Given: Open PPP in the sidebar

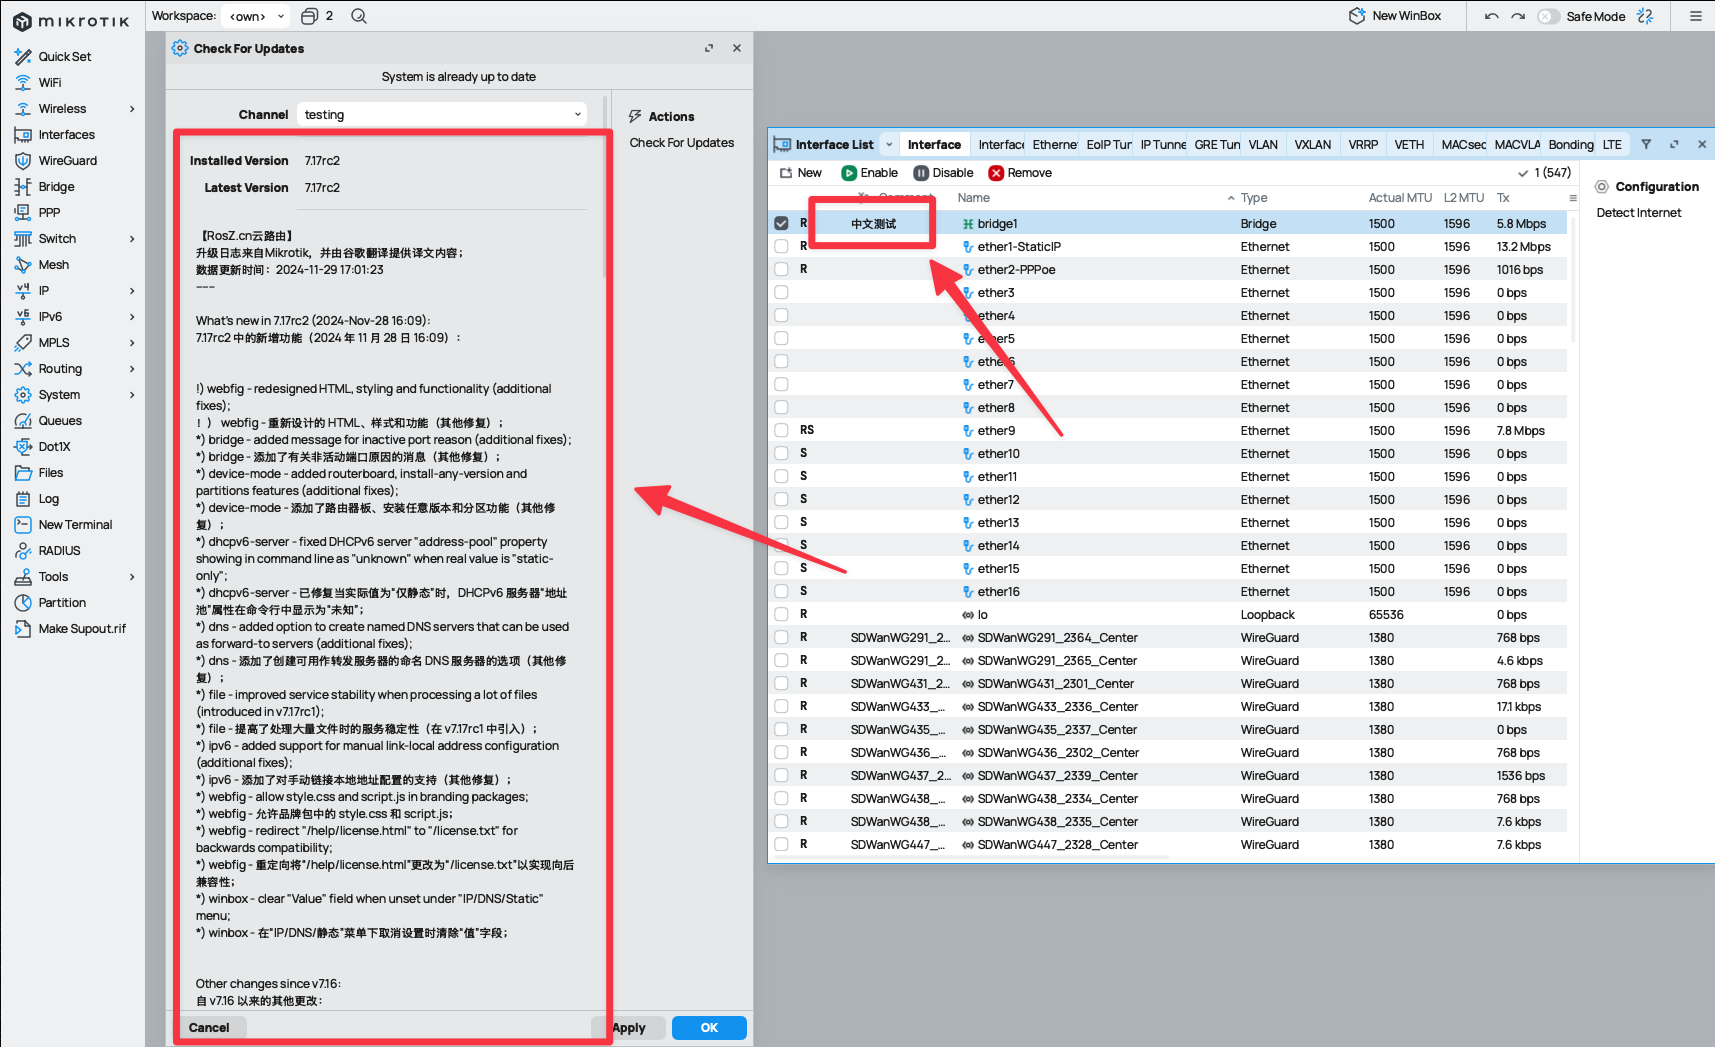Looking at the screenshot, I should (x=49, y=213).
